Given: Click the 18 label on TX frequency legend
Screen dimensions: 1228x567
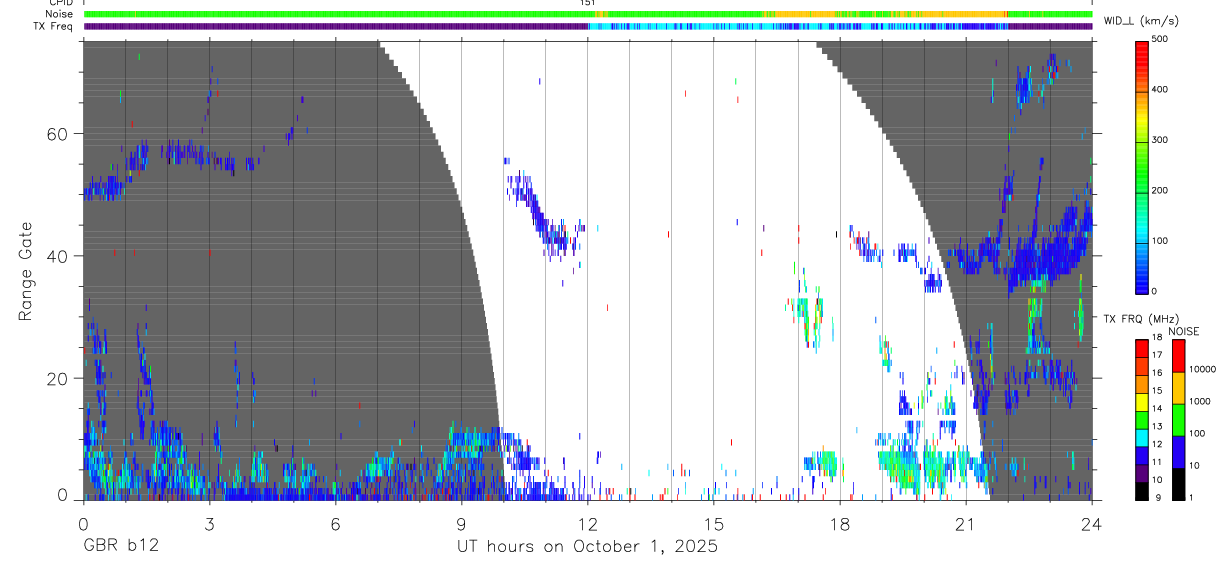Looking at the screenshot, I should 1158,338.
